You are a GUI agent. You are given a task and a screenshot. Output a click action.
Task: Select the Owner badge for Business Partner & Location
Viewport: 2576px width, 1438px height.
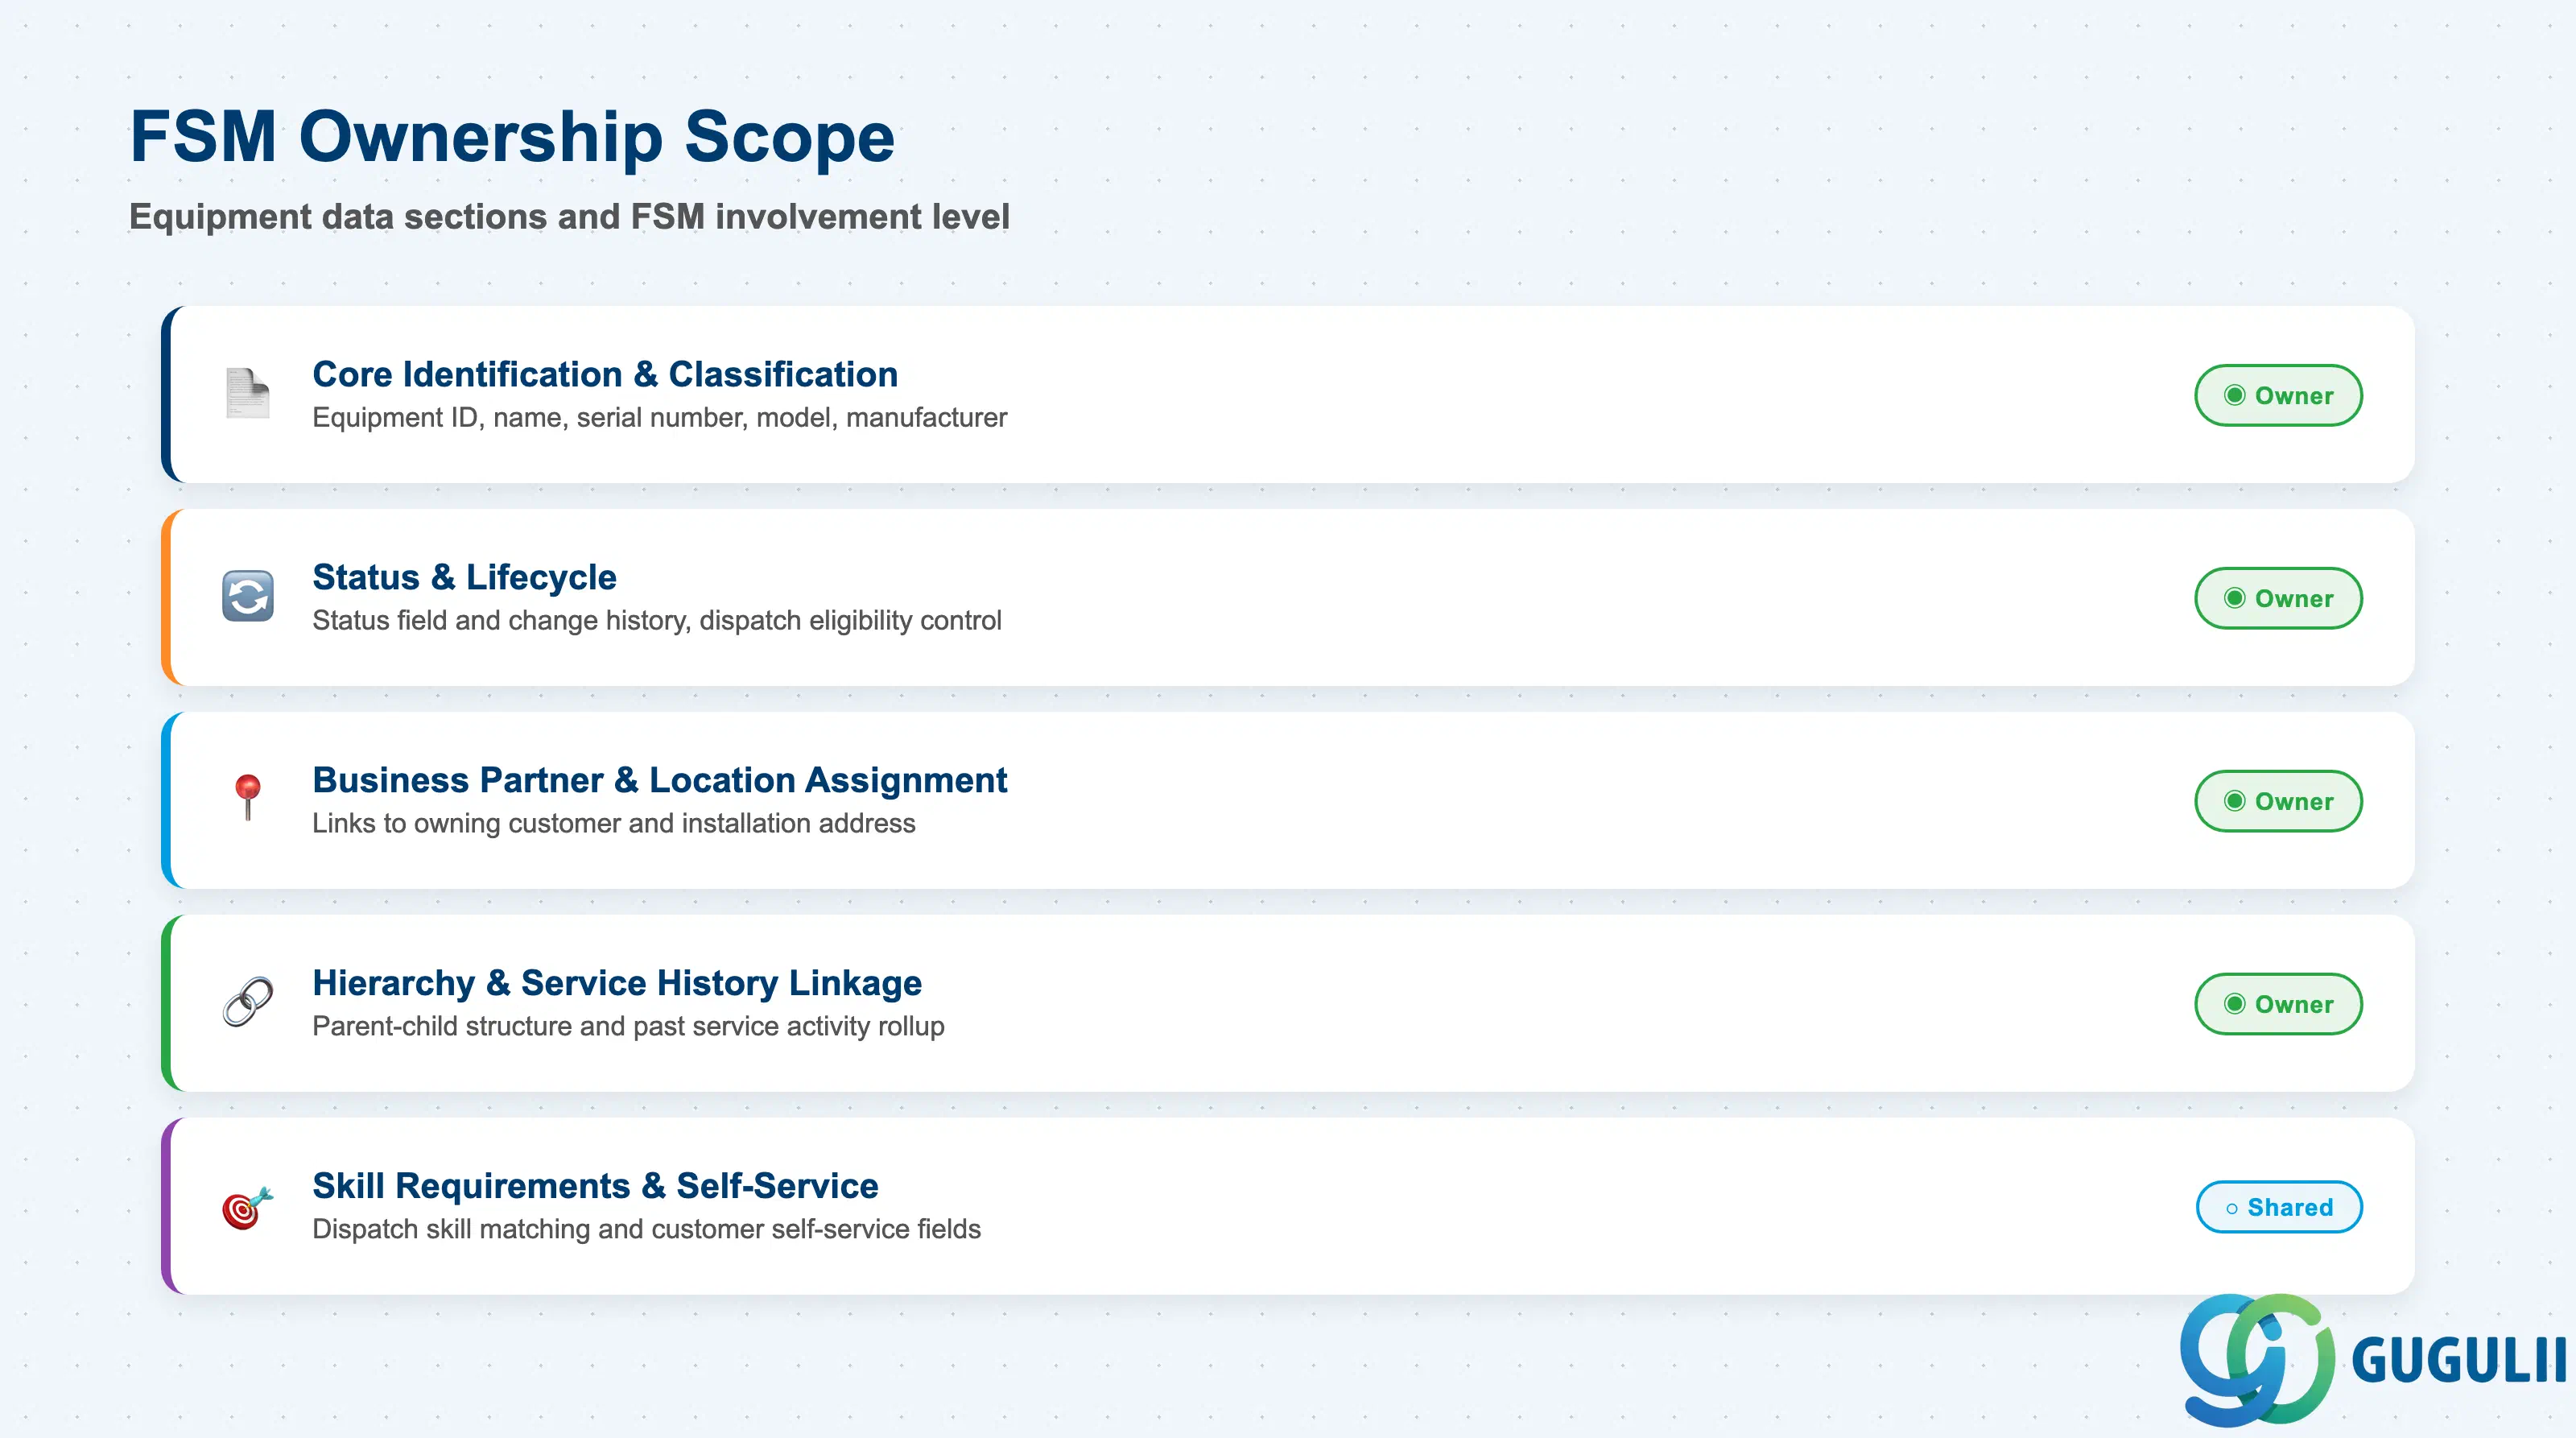[2278, 802]
